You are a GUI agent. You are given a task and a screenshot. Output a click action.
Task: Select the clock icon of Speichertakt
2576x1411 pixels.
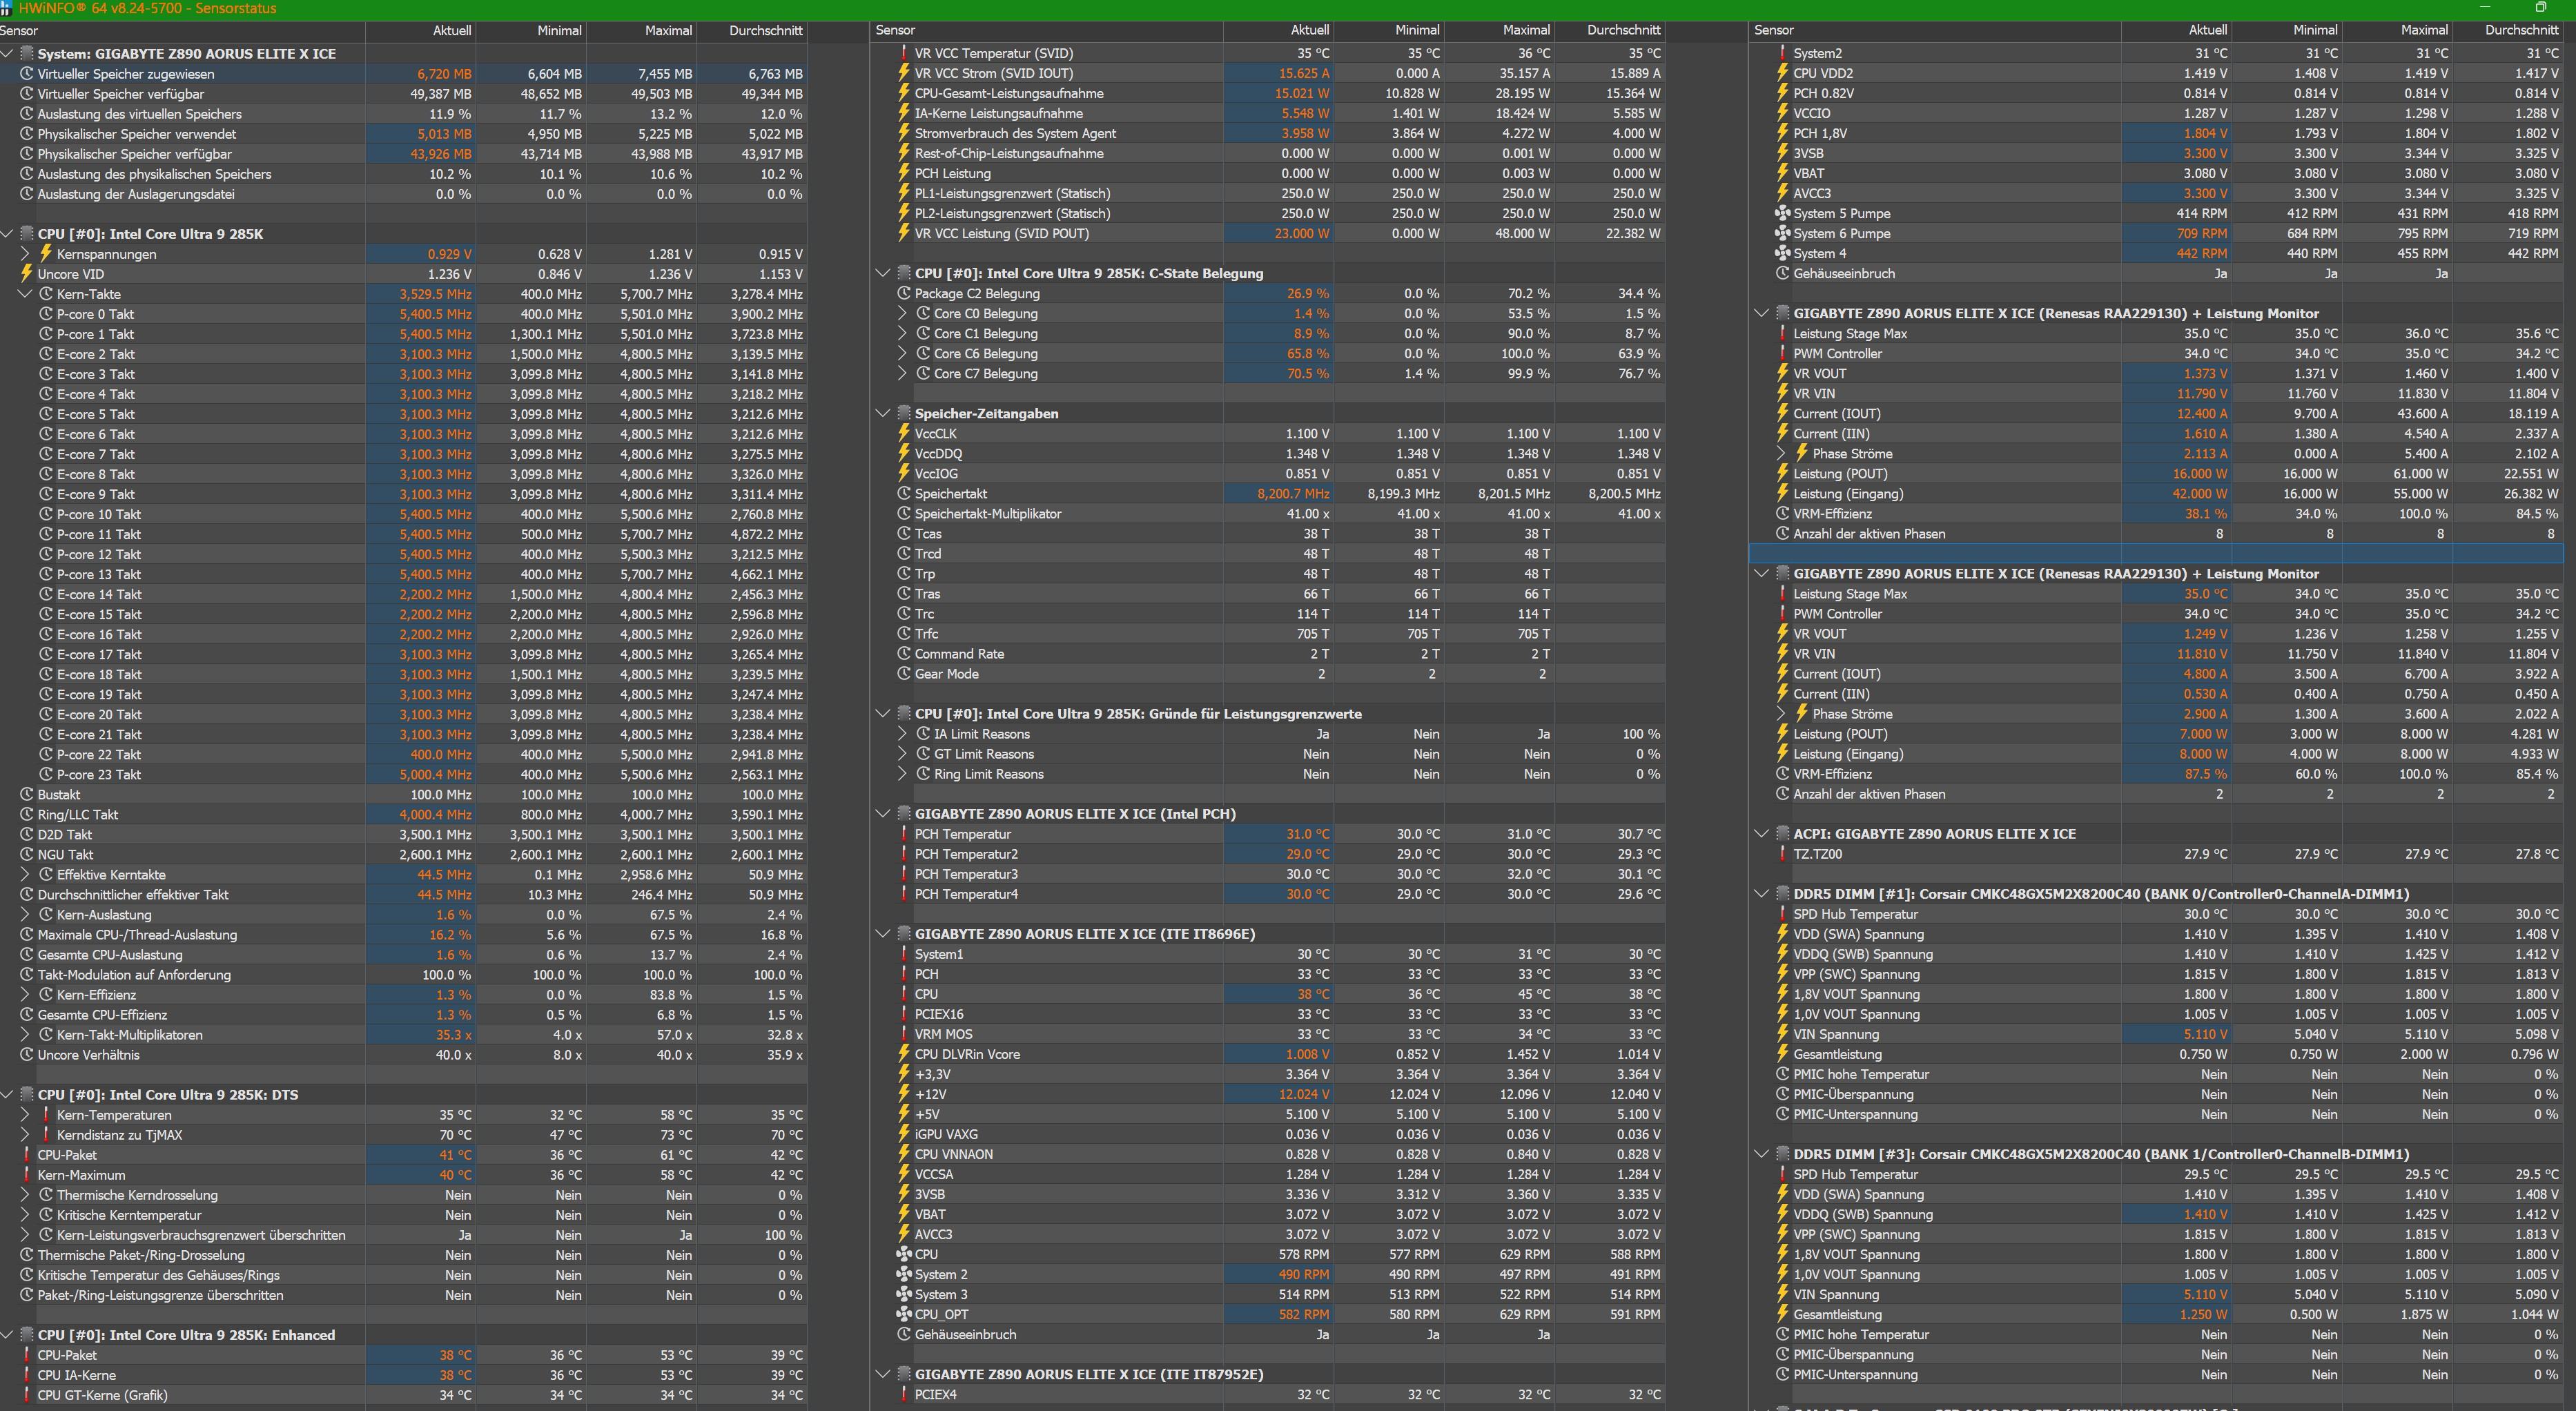(x=904, y=493)
